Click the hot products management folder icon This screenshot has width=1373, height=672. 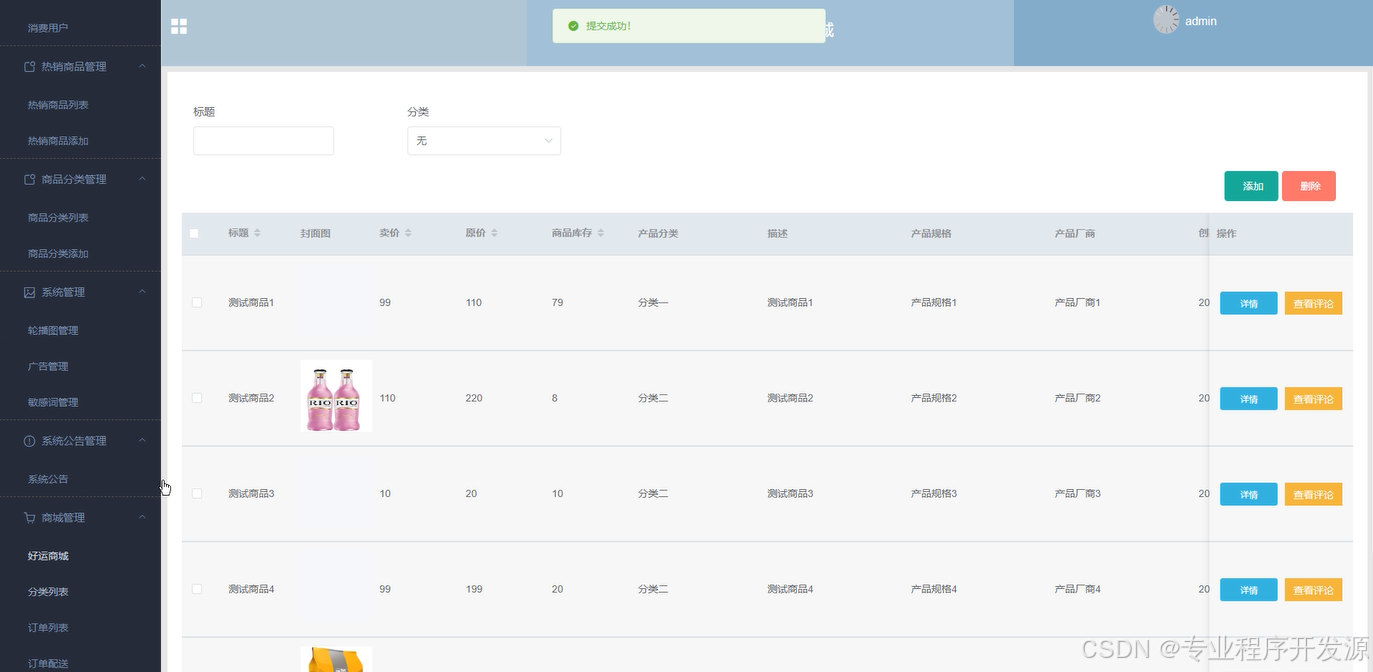coord(30,67)
